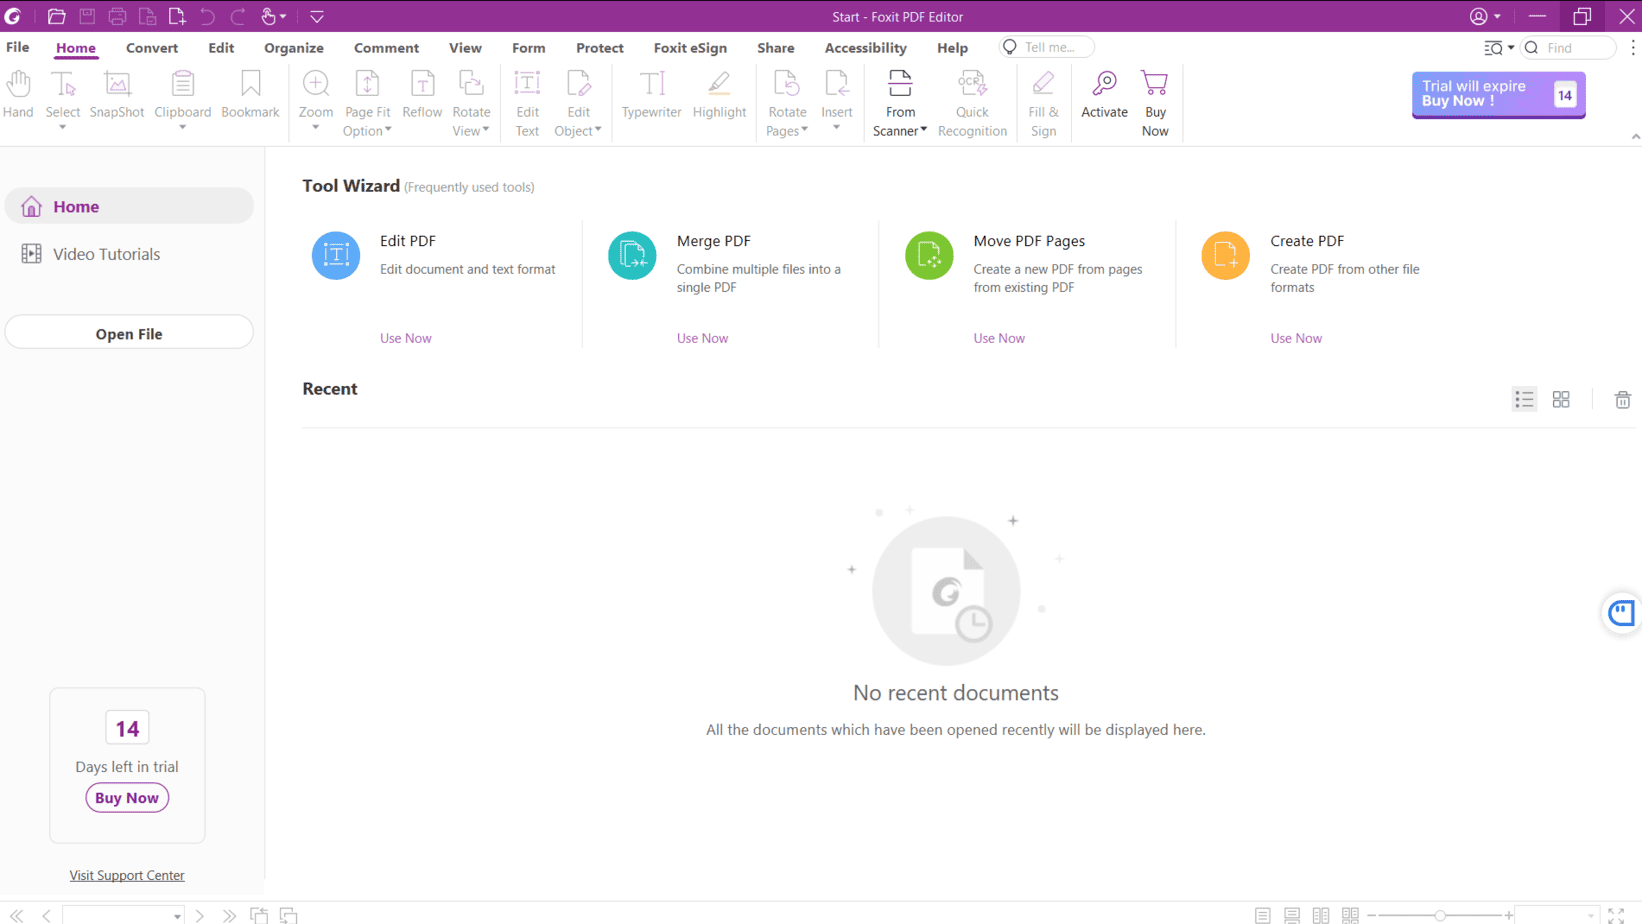Click Use Now under Create PDF
Image resolution: width=1642 pixels, height=924 pixels.
pos(1296,338)
